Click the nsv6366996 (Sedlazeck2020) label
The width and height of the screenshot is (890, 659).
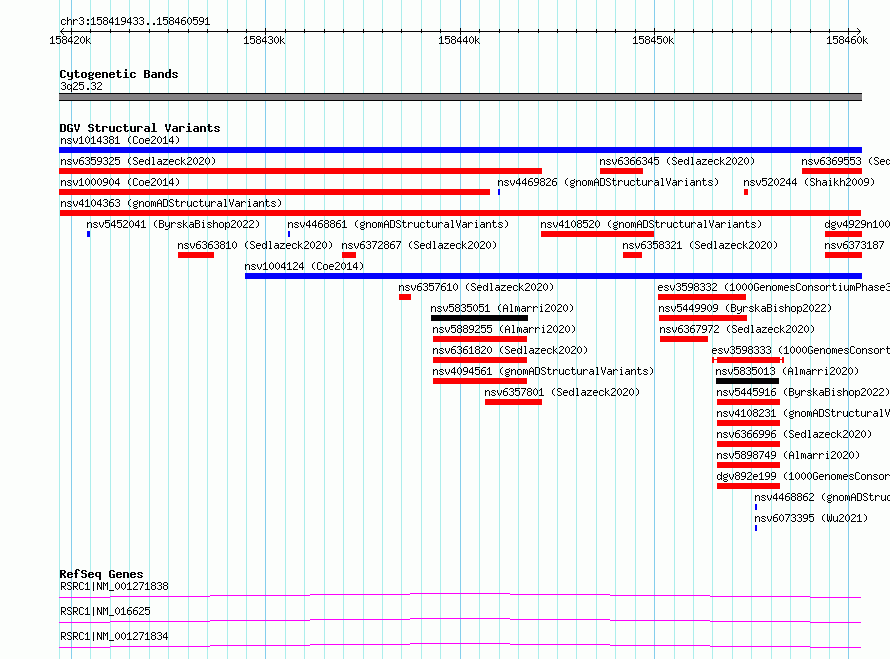click(x=794, y=434)
